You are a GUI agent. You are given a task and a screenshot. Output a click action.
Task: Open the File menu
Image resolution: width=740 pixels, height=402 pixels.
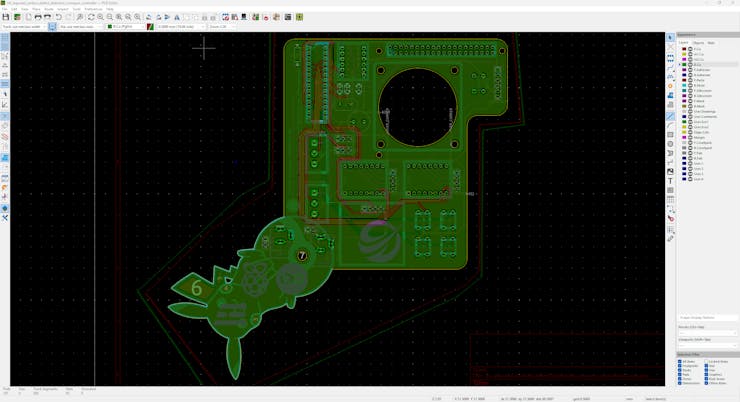(4, 9)
